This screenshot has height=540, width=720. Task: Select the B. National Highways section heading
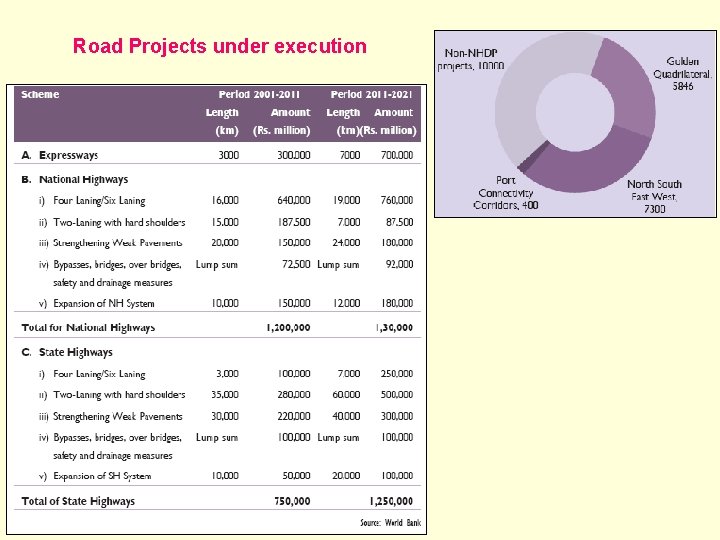(x=75, y=179)
